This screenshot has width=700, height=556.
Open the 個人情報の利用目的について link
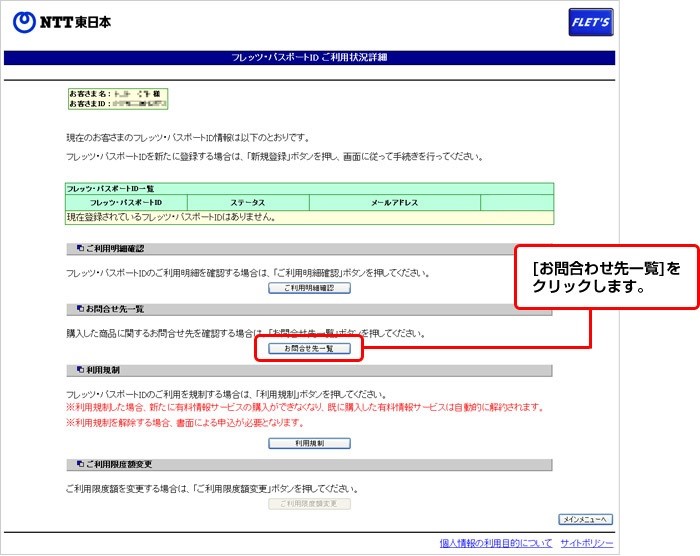(495, 543)
